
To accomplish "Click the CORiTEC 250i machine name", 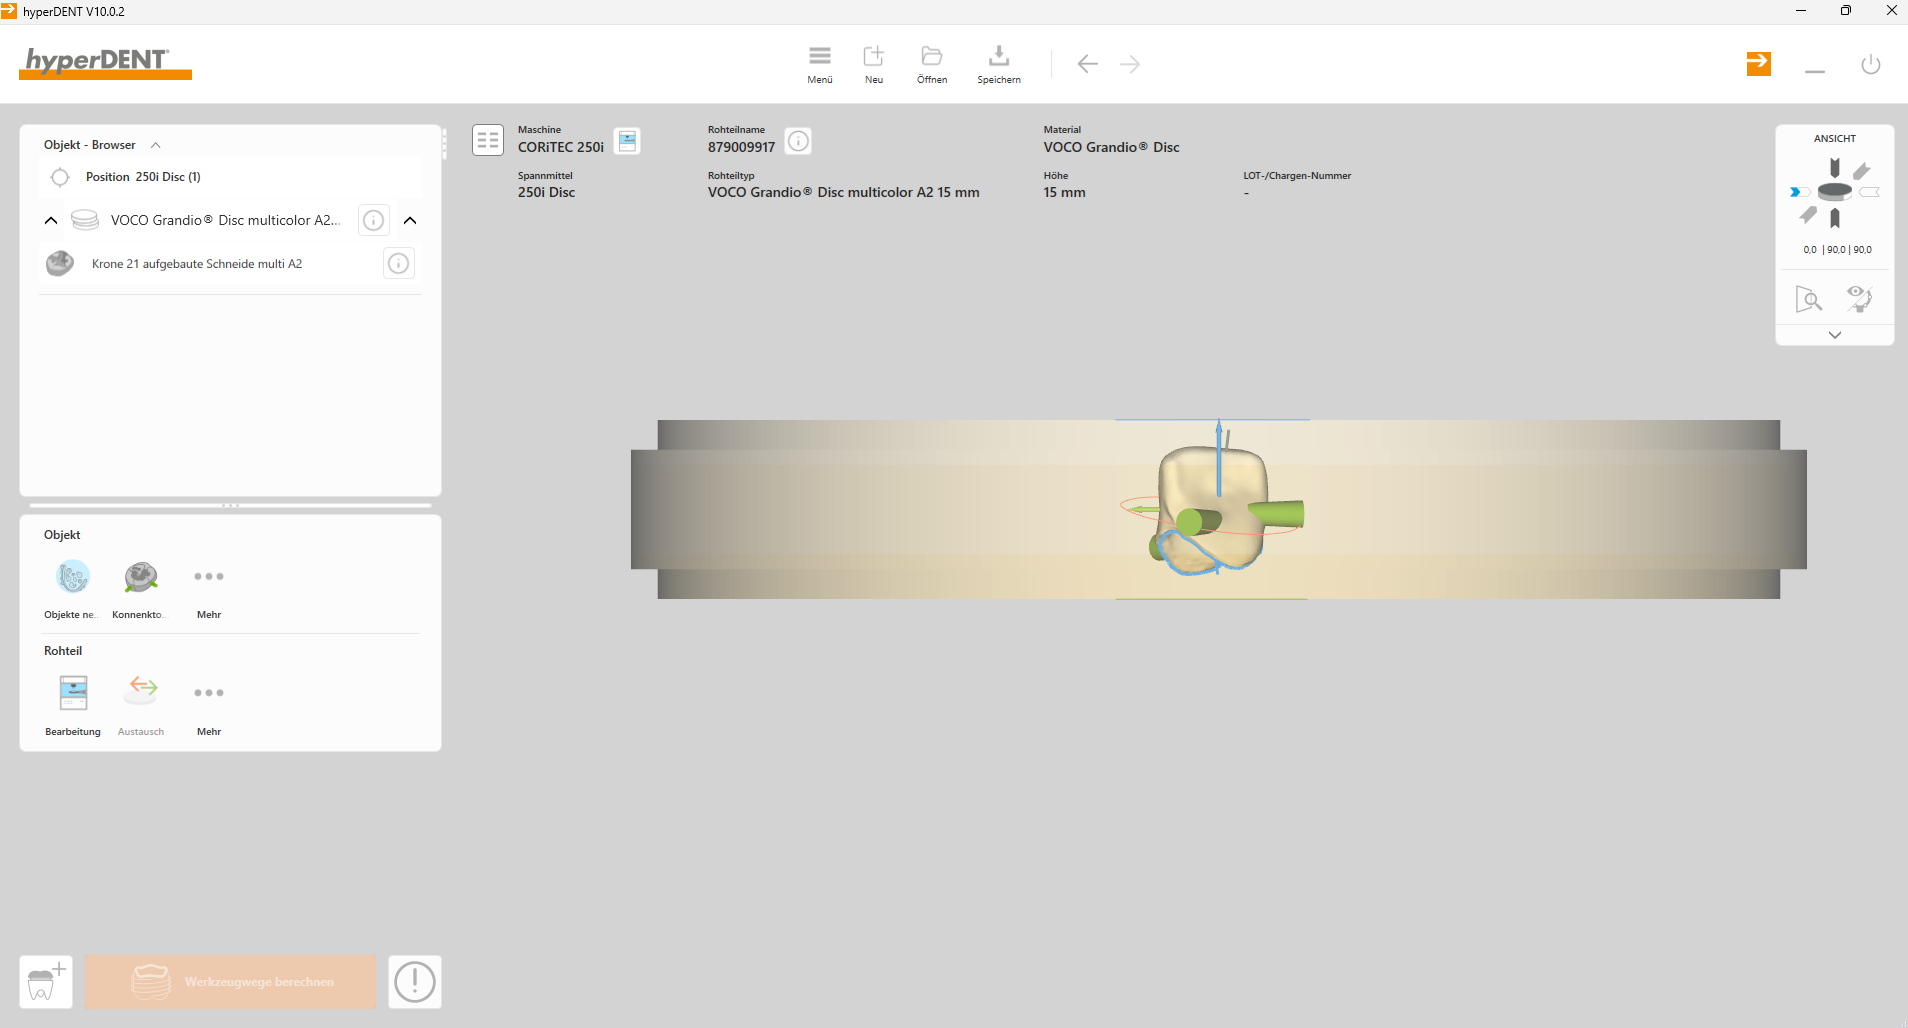I will pos(561,147).
